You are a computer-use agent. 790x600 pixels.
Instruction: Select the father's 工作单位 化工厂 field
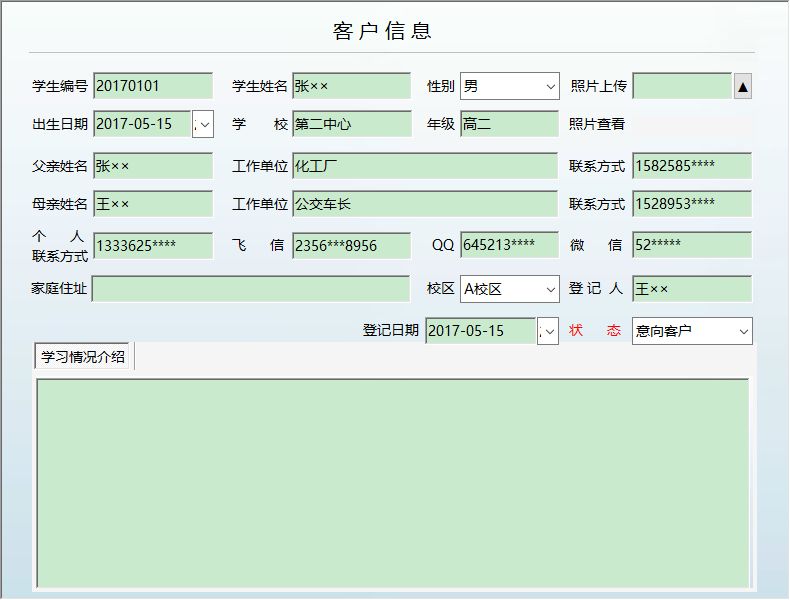tap(425, 166)
